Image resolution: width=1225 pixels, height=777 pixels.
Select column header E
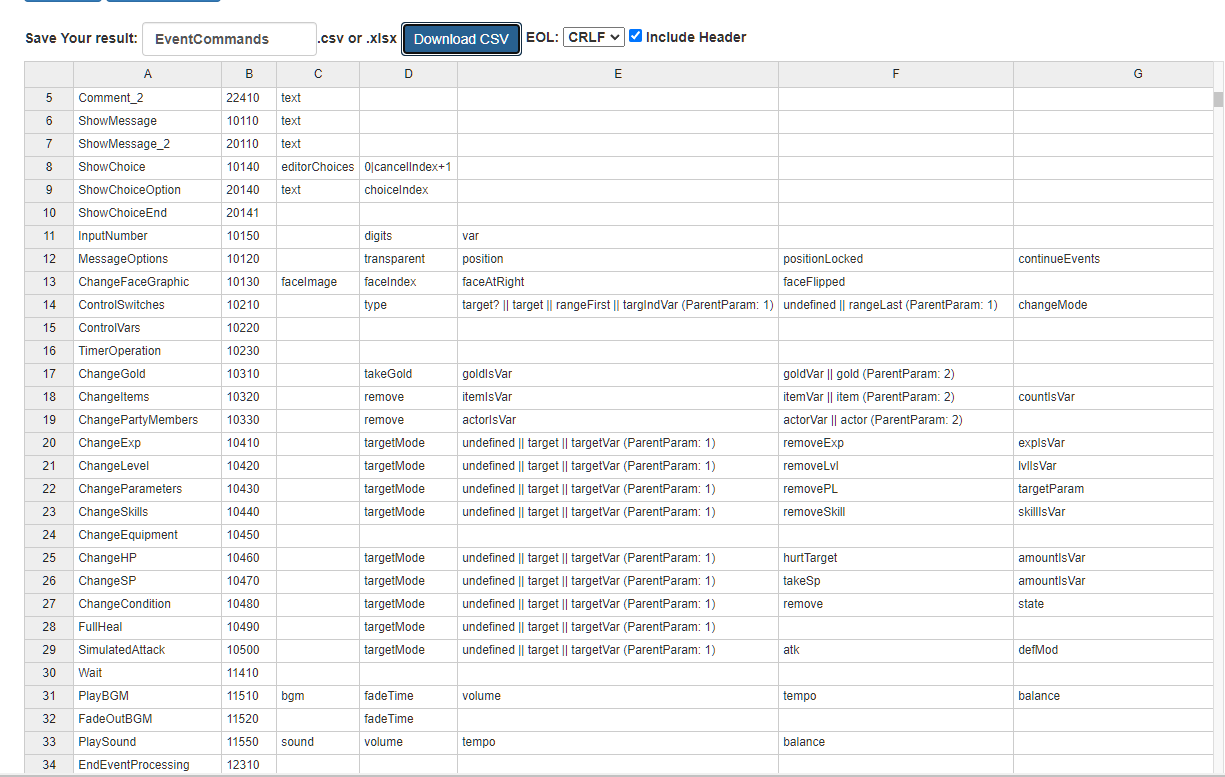point(617,73)
